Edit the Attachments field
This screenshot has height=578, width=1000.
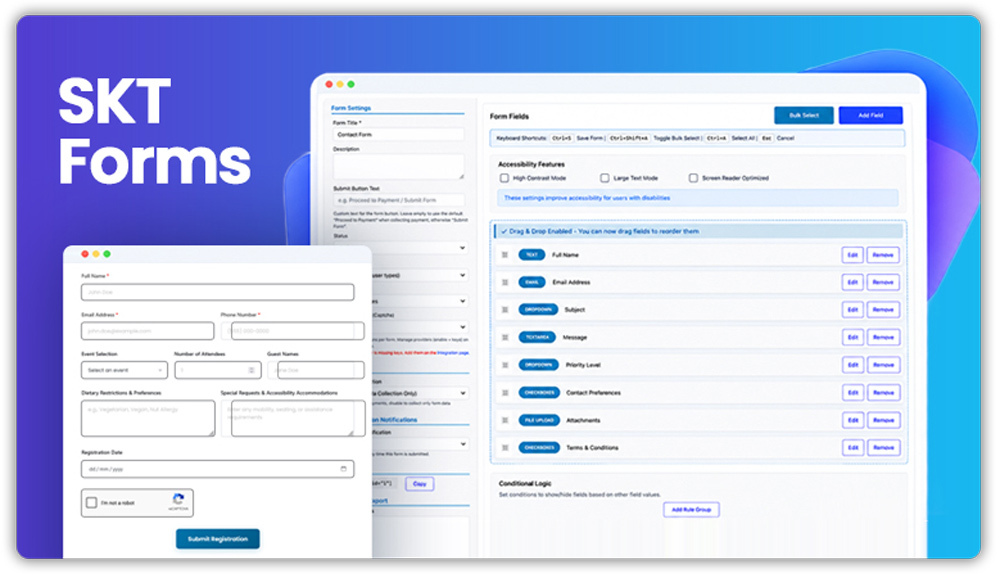click(x=853, y=420)
